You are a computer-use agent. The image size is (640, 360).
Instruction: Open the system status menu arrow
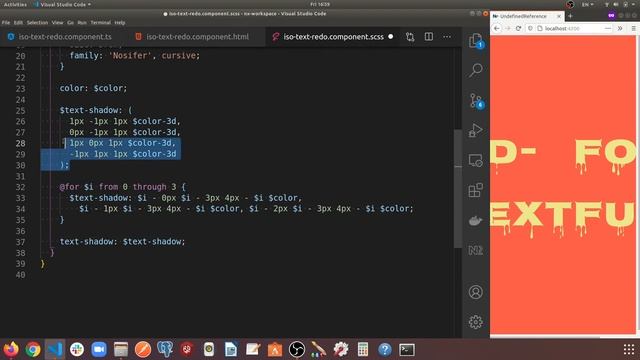[x=634, y=4]
